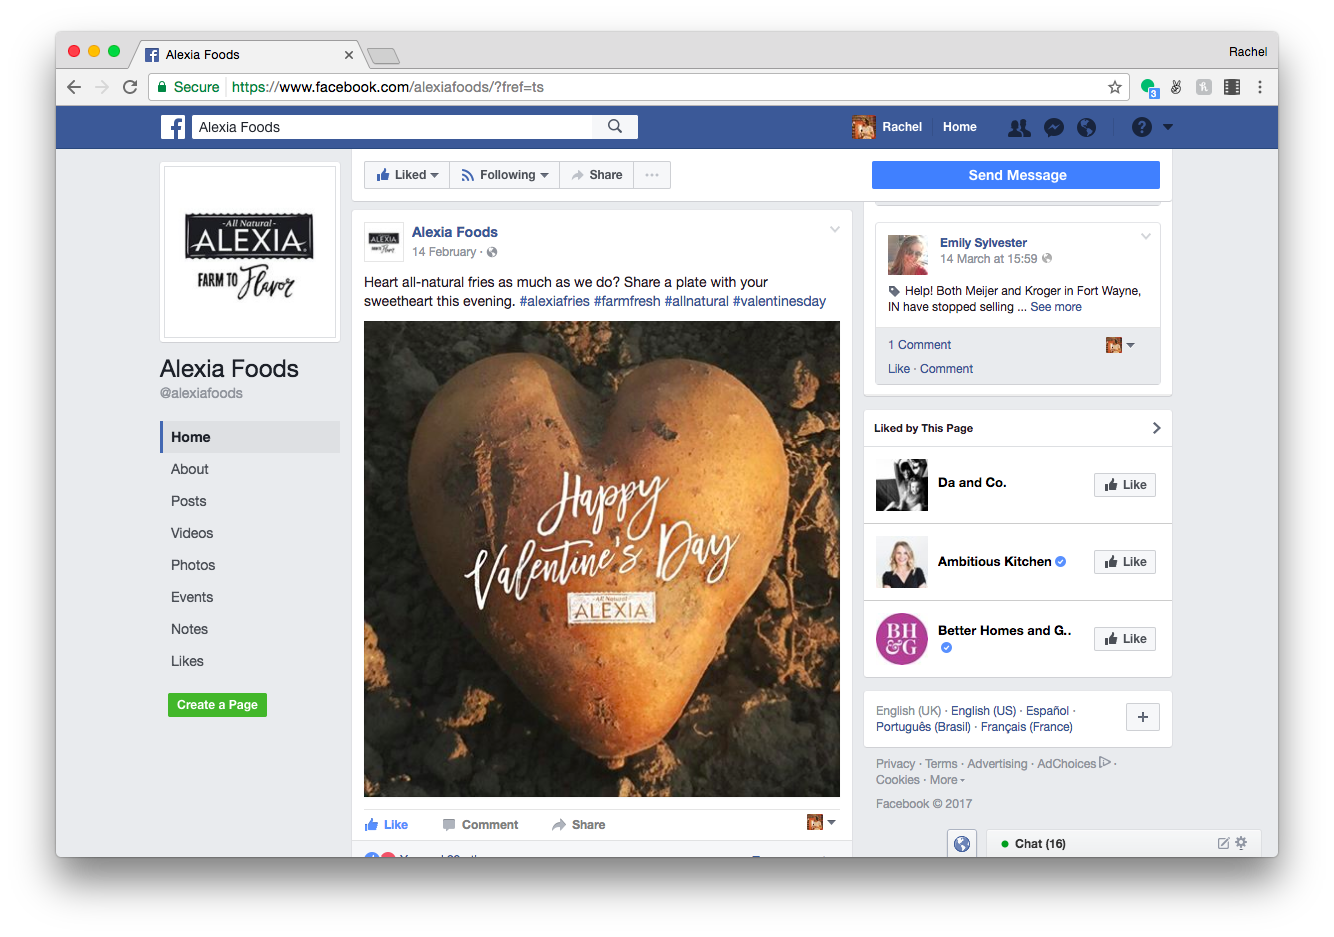
Task: Click the URL address bar
Action: (638, 87)
